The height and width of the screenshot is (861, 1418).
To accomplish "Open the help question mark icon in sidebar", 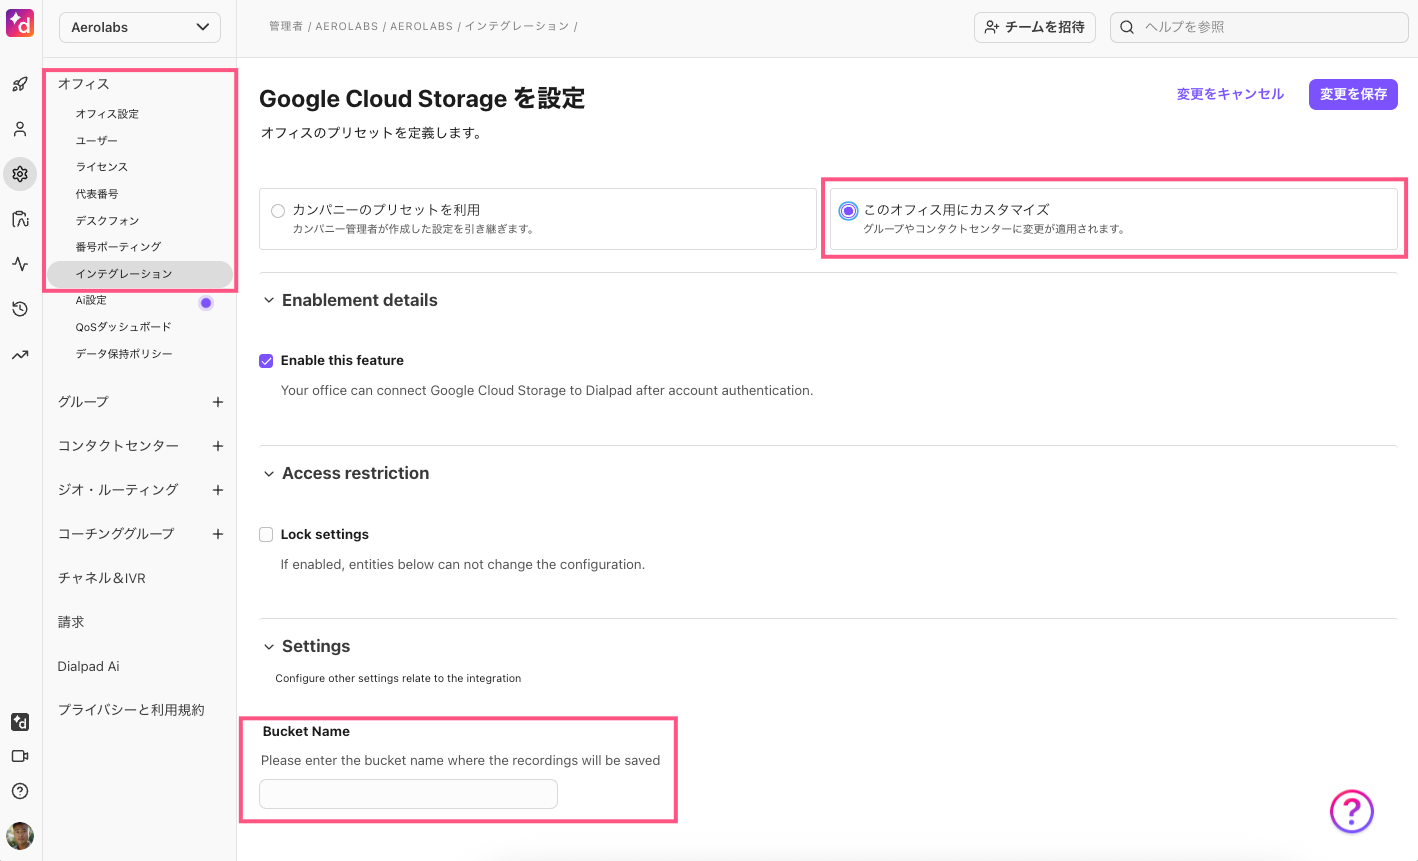I will pos(20,791).
